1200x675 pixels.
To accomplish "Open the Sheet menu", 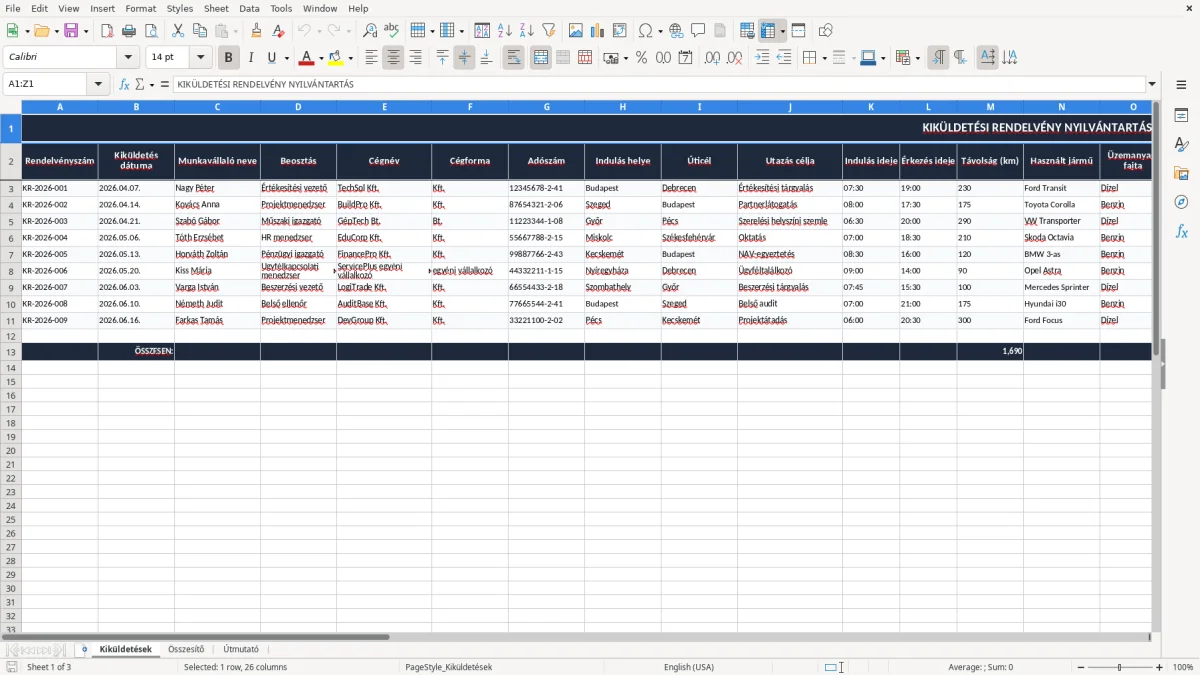I will [216, 8].
